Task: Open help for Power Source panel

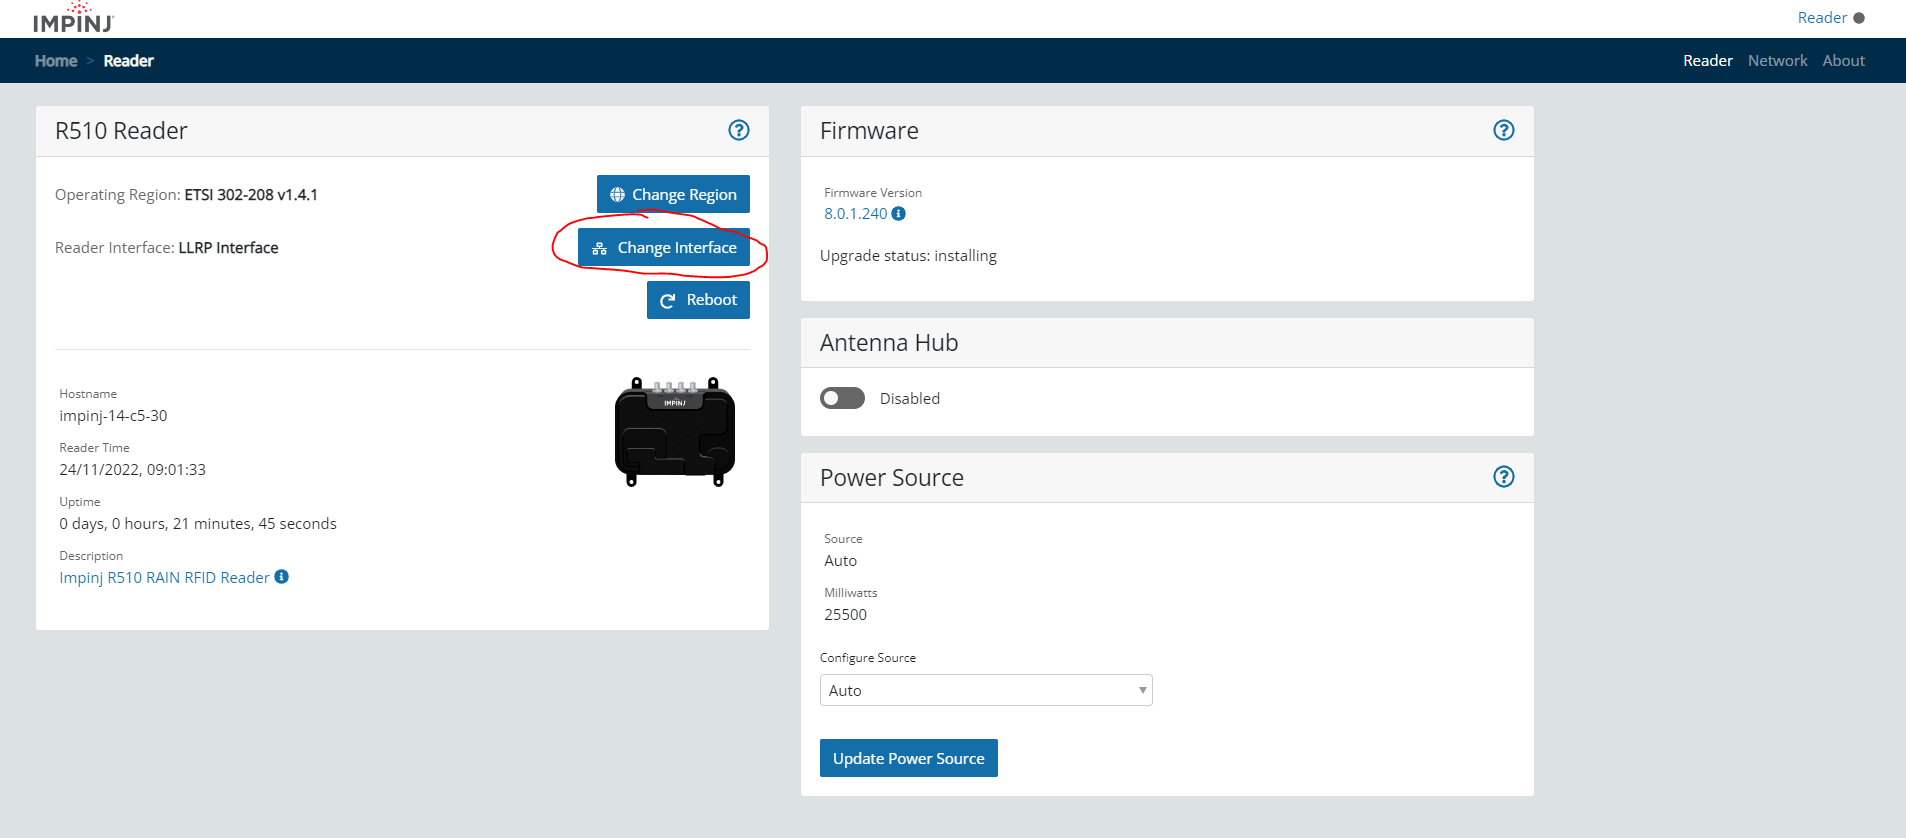Action: tap(1504, 477)
